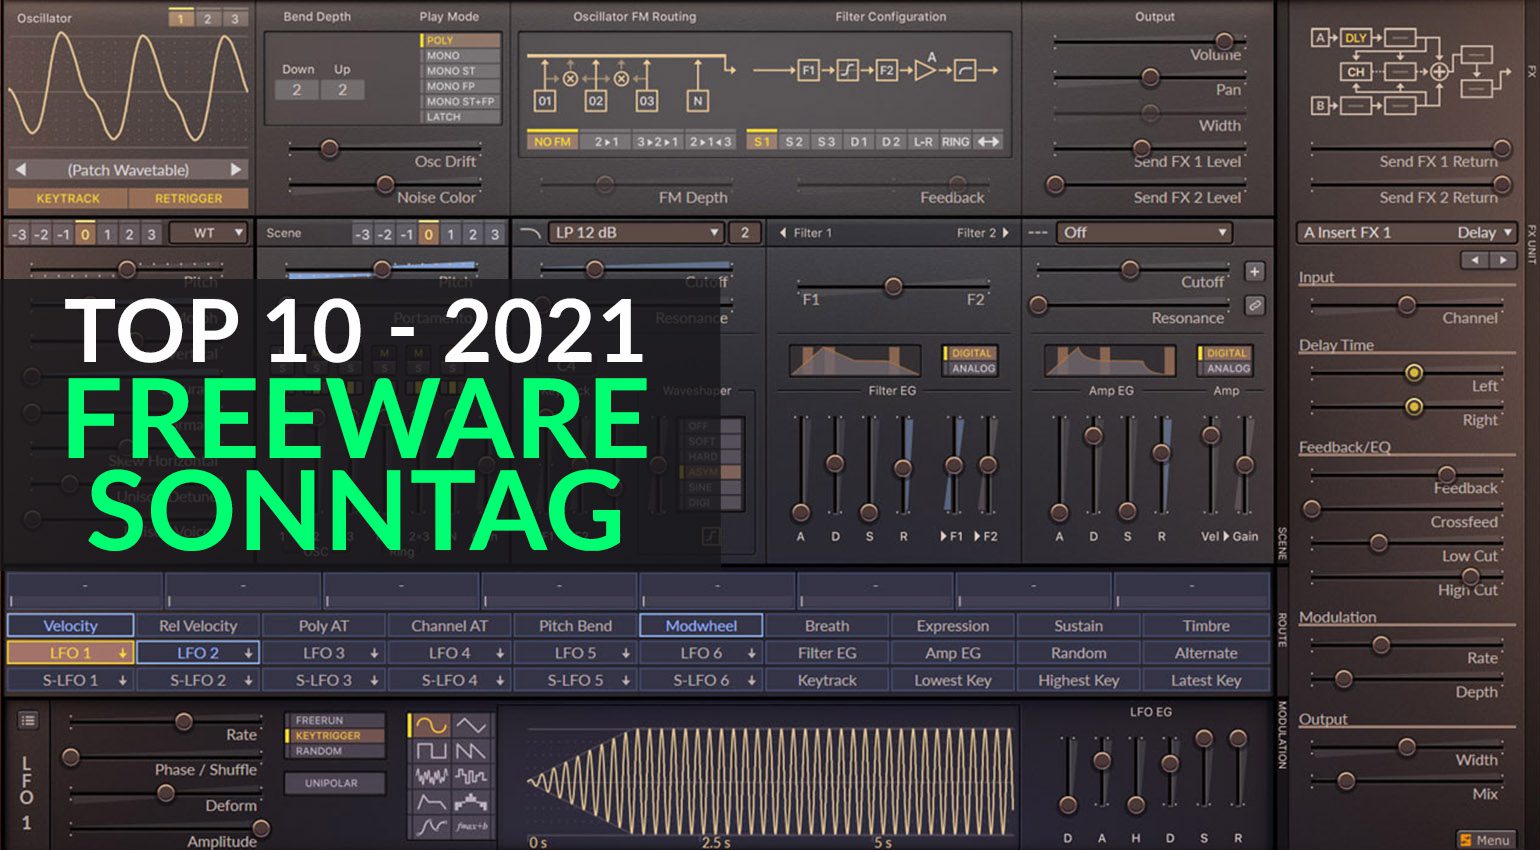Select next patch wavetable arrow
Screen dimensions: 1540x850
(236, 169)
